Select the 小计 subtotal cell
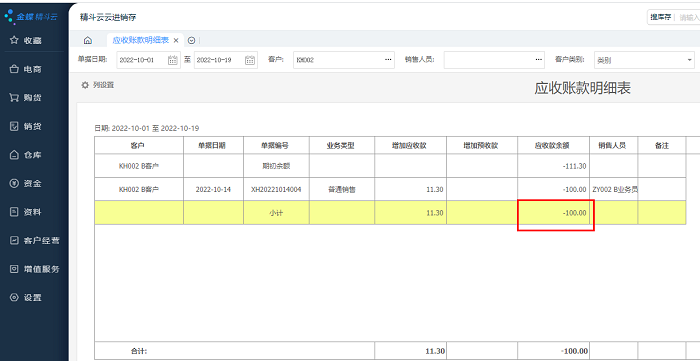 coord(276,213)
